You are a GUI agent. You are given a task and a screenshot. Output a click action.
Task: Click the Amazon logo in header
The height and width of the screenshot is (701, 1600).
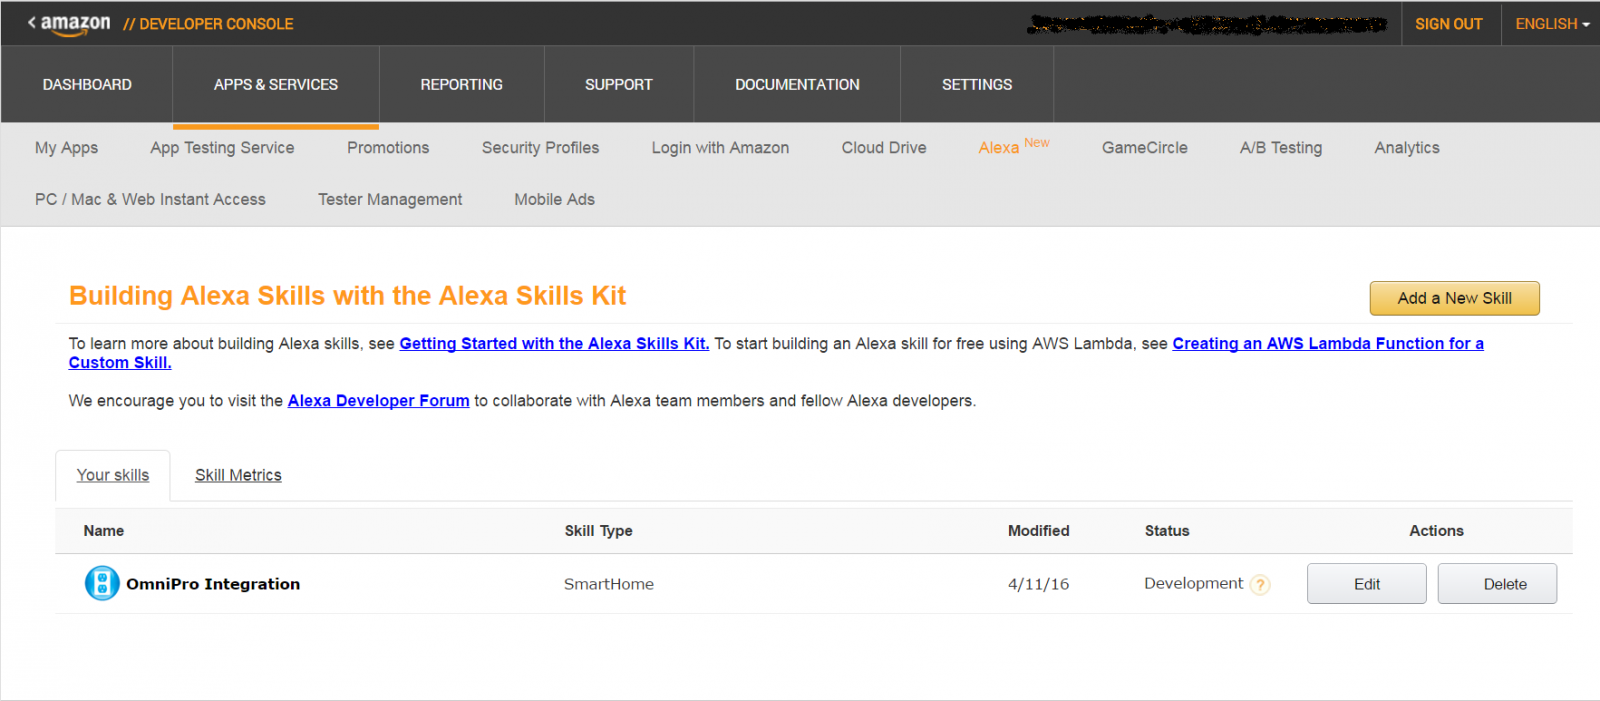[74, 24]
